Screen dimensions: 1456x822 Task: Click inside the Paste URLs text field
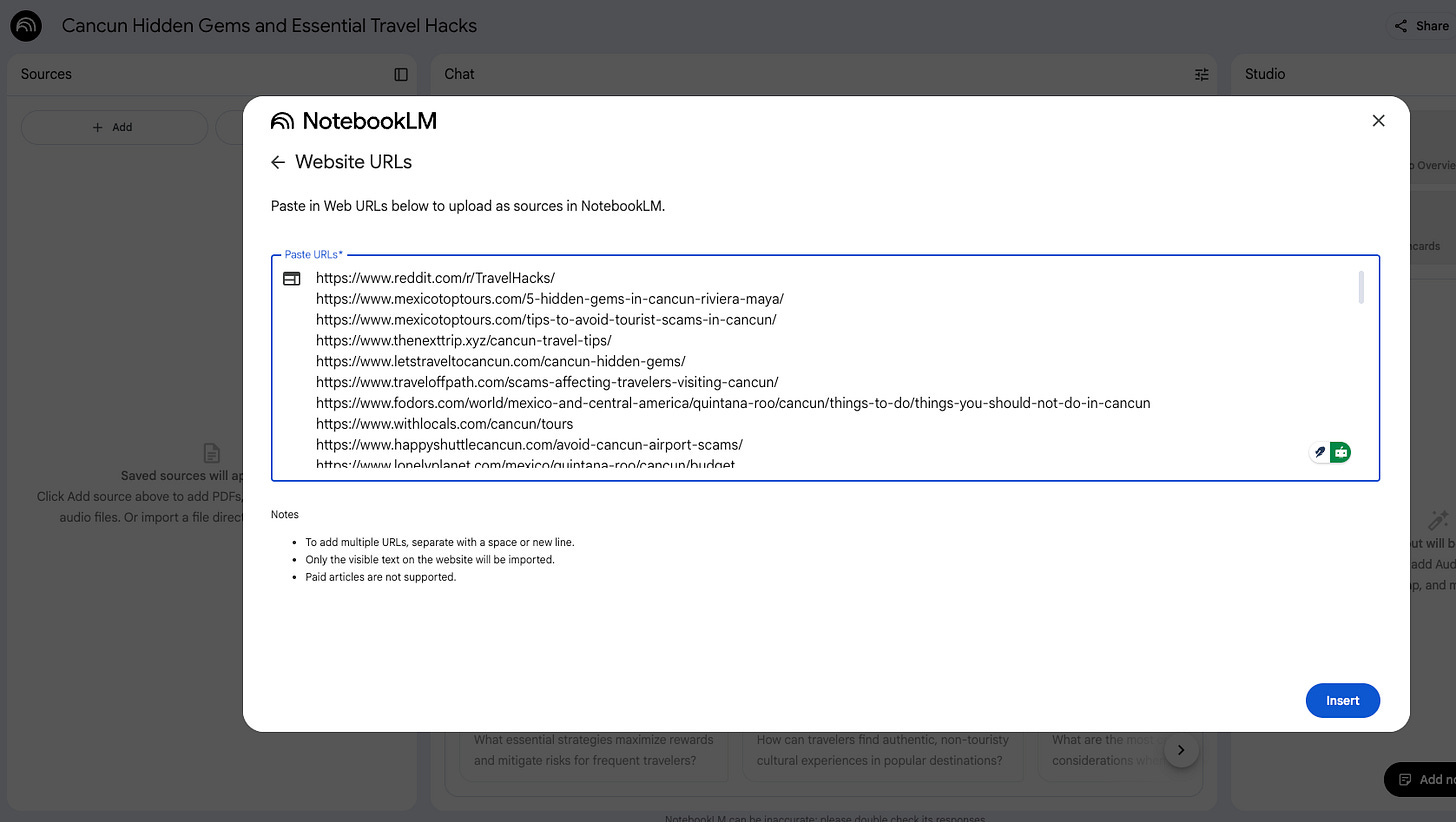coord(825,368)
